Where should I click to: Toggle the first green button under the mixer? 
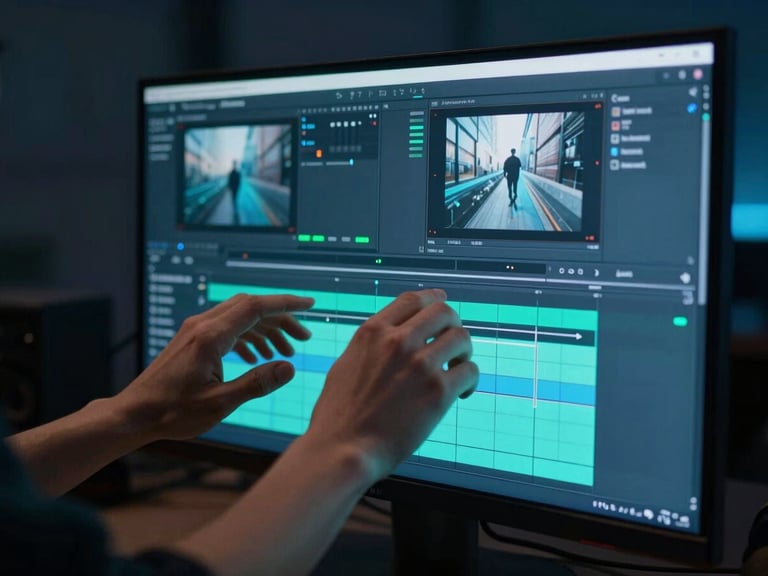tap(304, 239)
